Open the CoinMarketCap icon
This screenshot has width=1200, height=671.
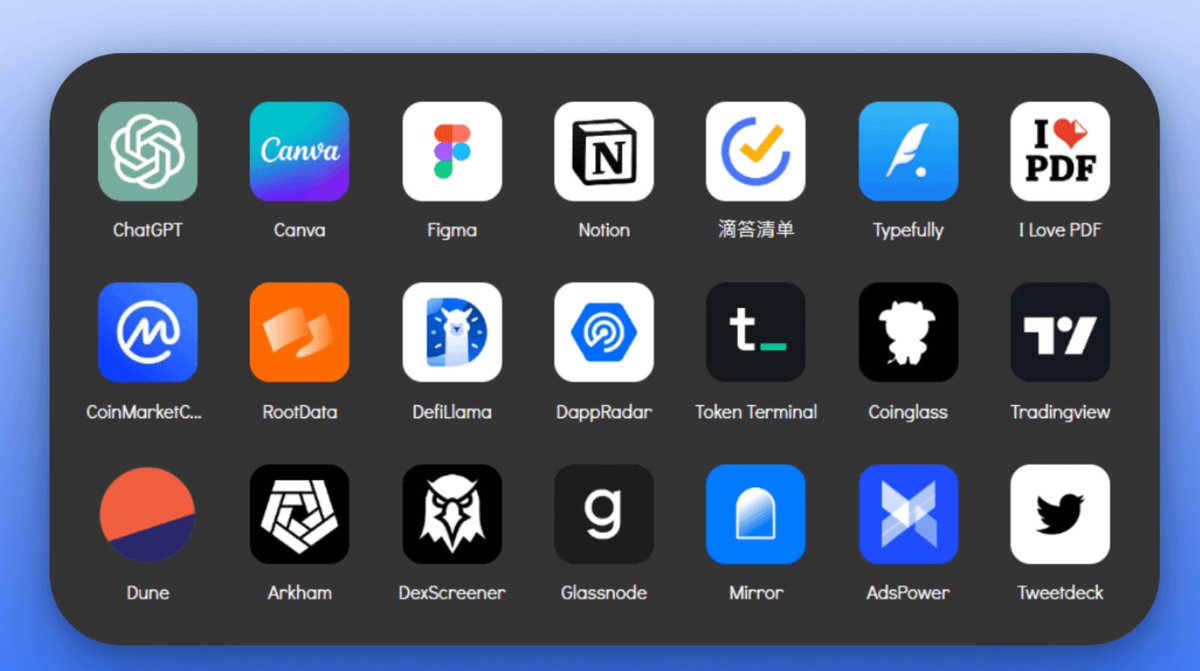tap(148, 332)
